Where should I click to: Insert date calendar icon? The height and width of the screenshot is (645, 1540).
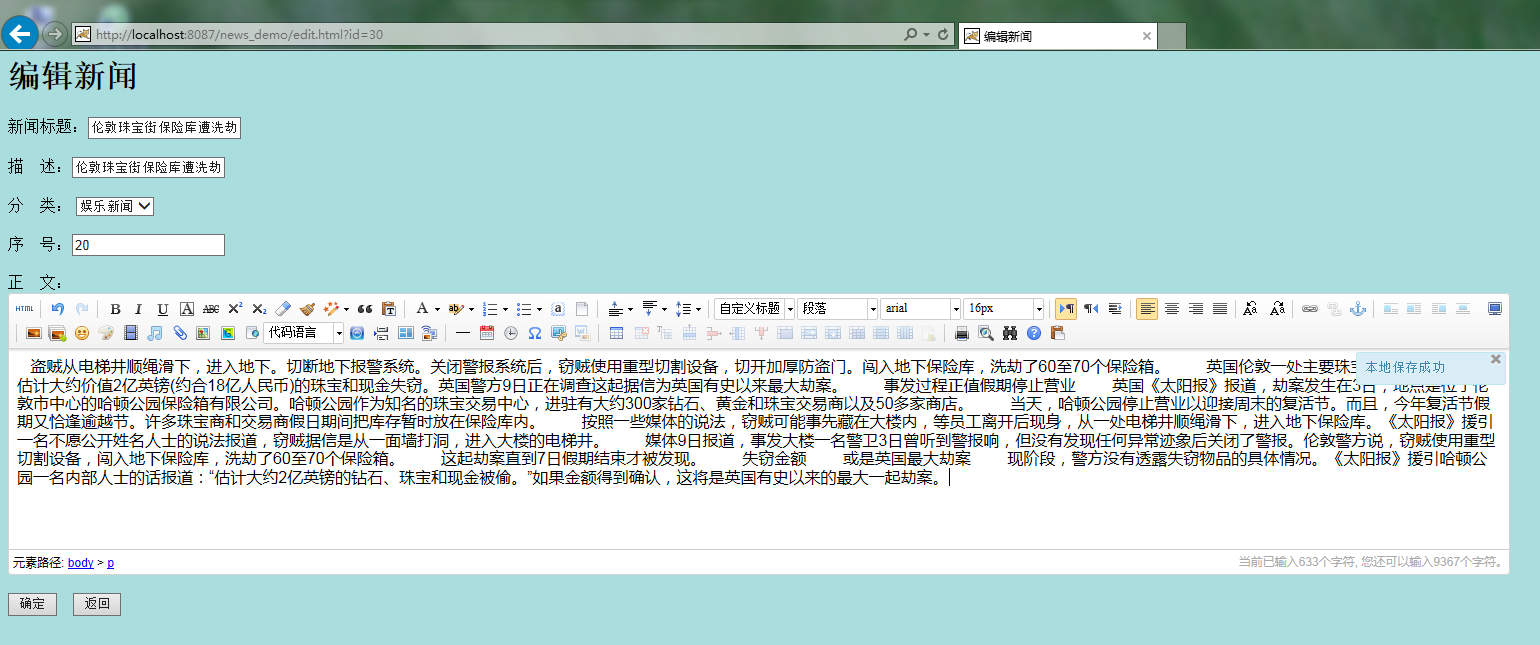coord(487,332)
